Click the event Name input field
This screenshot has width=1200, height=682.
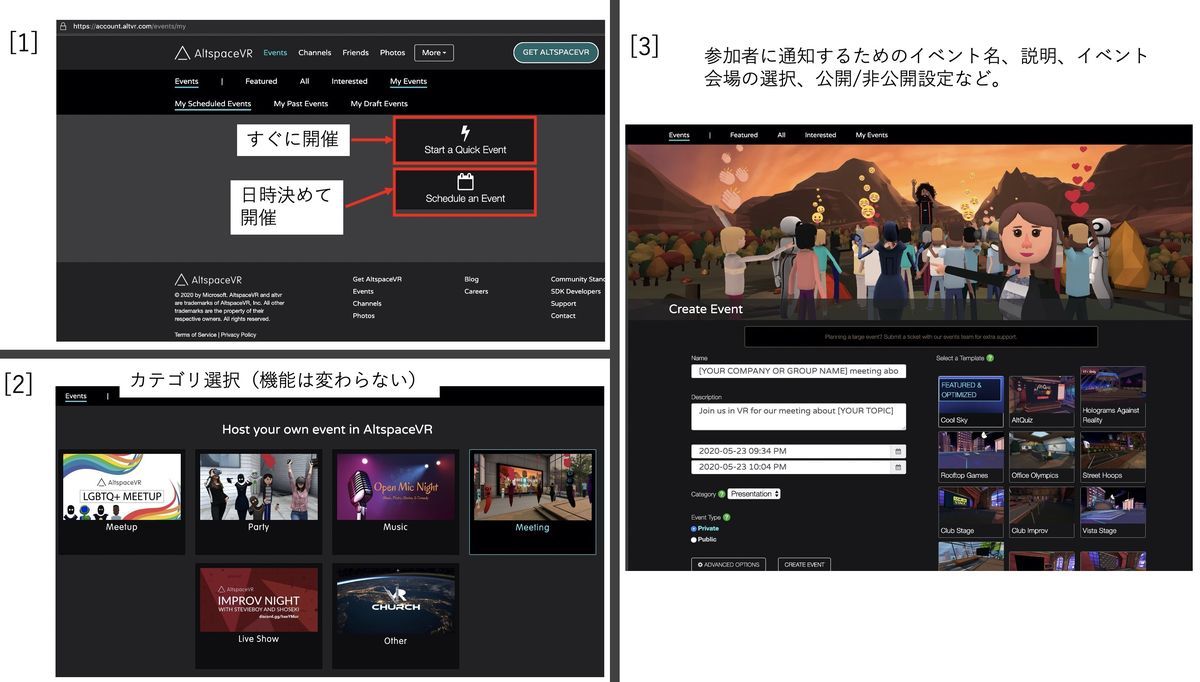(797, 369)
